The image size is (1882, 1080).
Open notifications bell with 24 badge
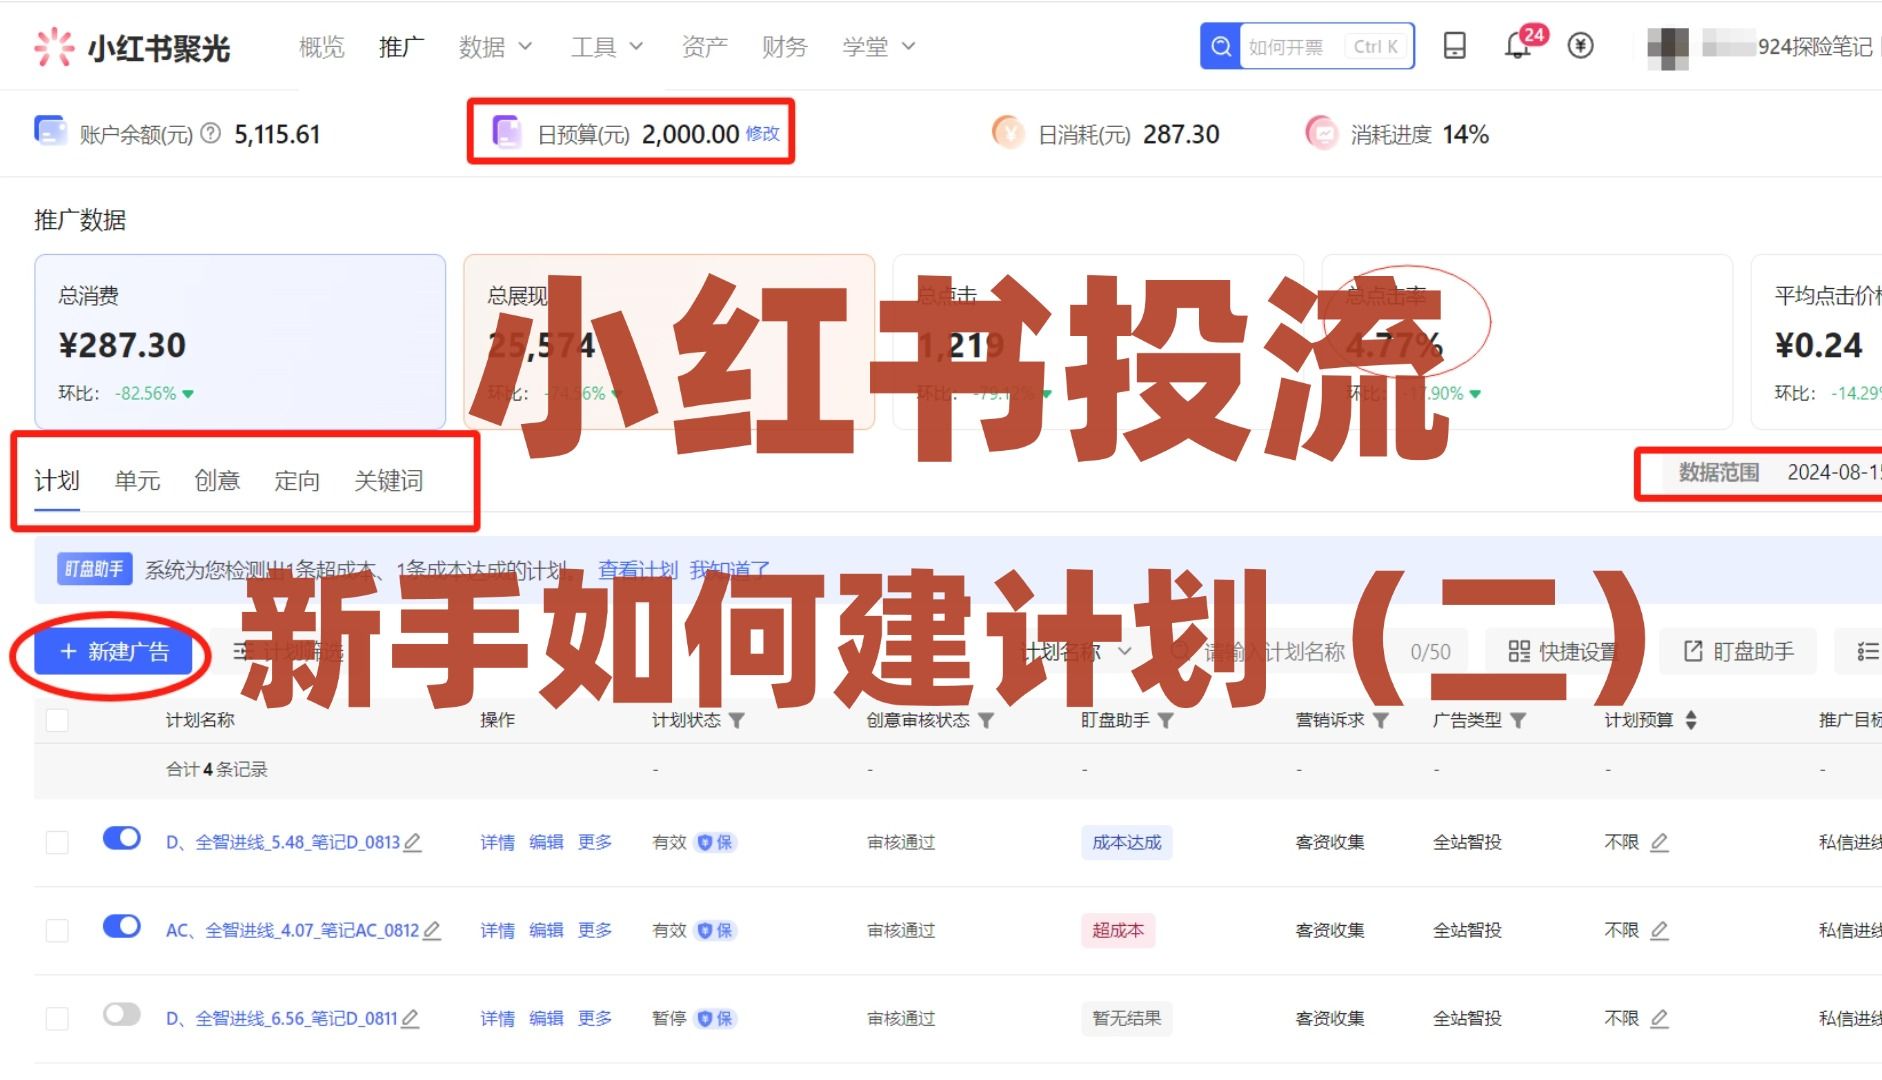(x=1518, y=46)
